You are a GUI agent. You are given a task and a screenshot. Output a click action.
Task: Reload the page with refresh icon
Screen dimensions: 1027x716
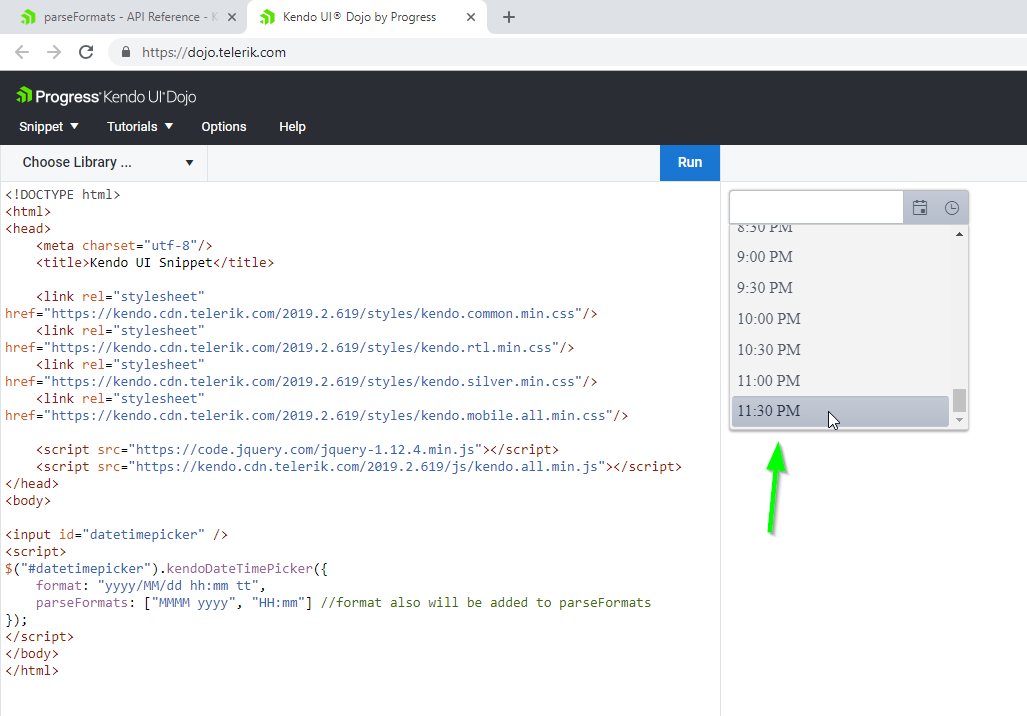pos(86,52)
